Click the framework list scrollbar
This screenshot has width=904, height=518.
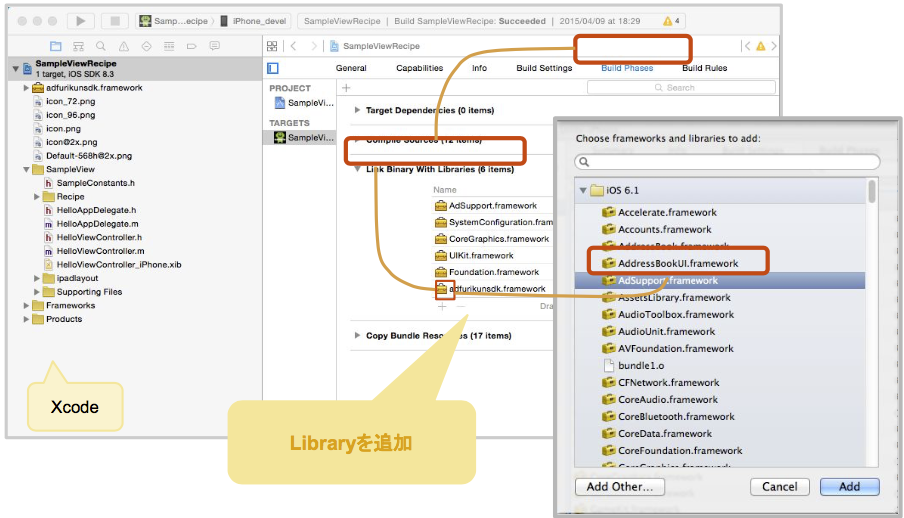[x=872, y=192]
